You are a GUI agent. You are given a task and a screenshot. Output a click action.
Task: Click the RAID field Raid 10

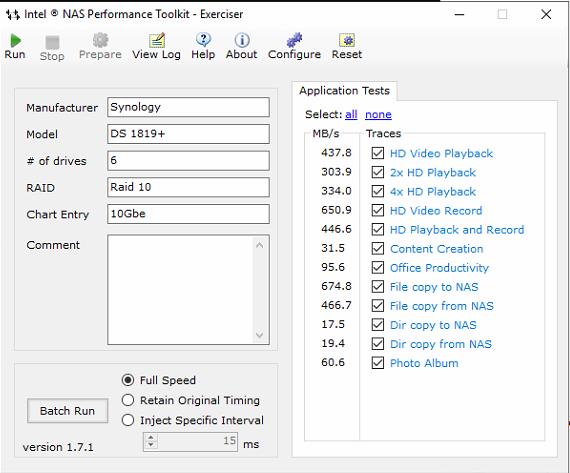tap(188, 187)
